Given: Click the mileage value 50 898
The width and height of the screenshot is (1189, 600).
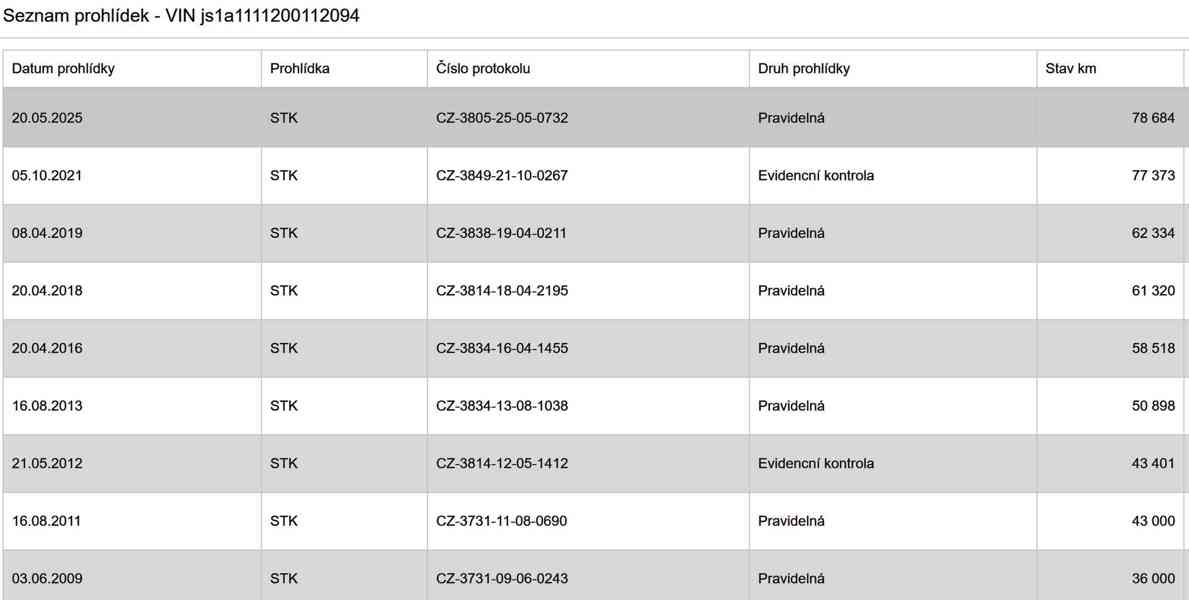Looking at the screenshot, I should [1153, 406].
